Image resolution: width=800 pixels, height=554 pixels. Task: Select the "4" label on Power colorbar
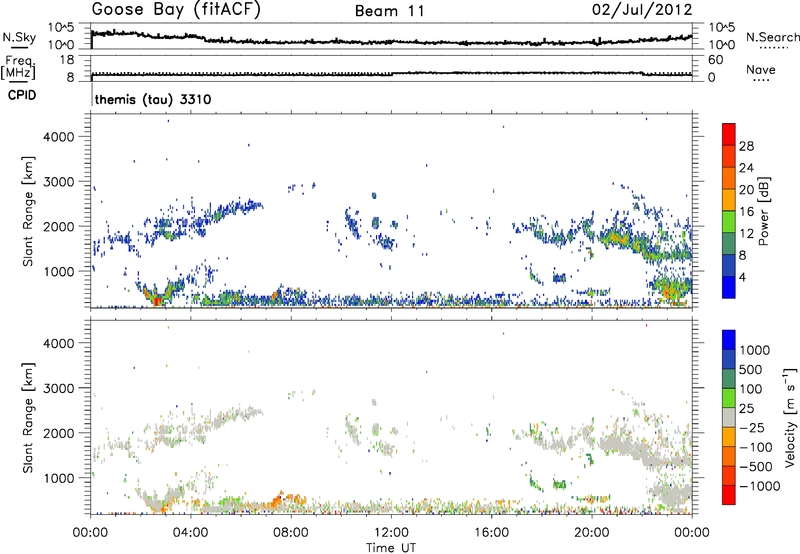point(743,278)
